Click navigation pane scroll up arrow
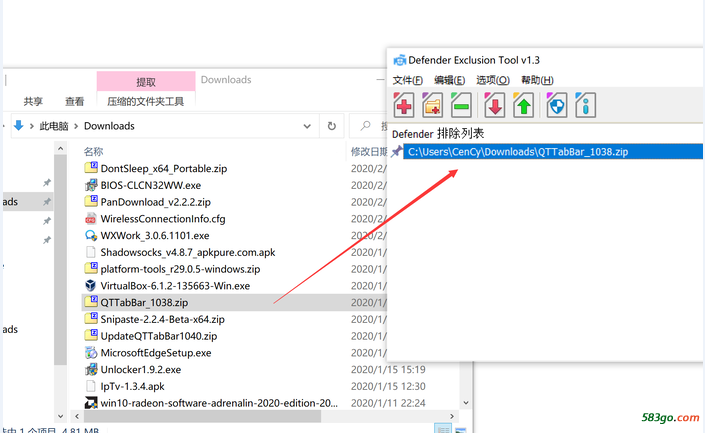Image resolution: width=705 pixels, height=433 pixels. click(x=61, y=148)
